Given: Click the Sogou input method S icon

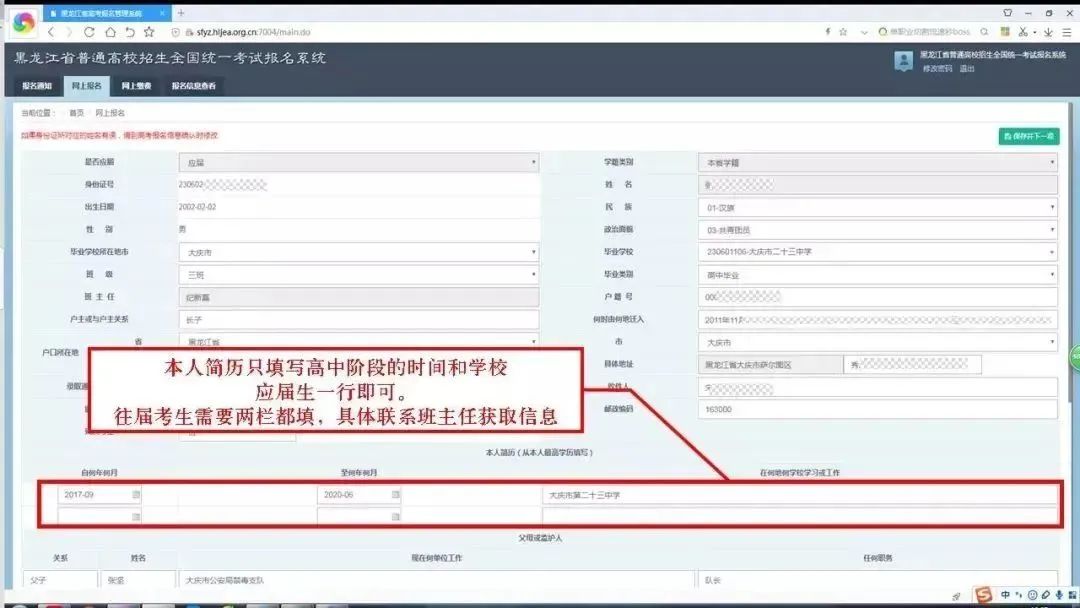Looking at the screenshot, I should [x=985, y=595].
